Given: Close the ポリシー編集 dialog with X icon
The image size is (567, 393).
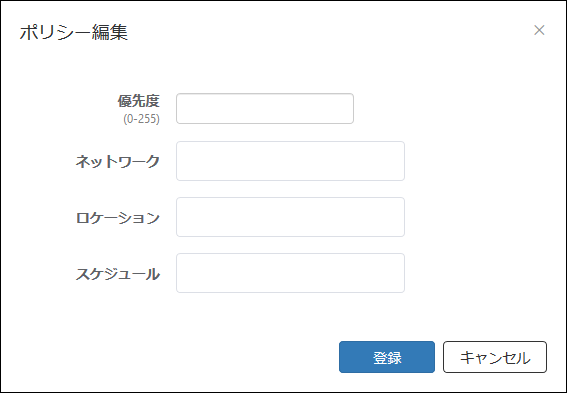Looking at the screenshot, I should (539, 30).
